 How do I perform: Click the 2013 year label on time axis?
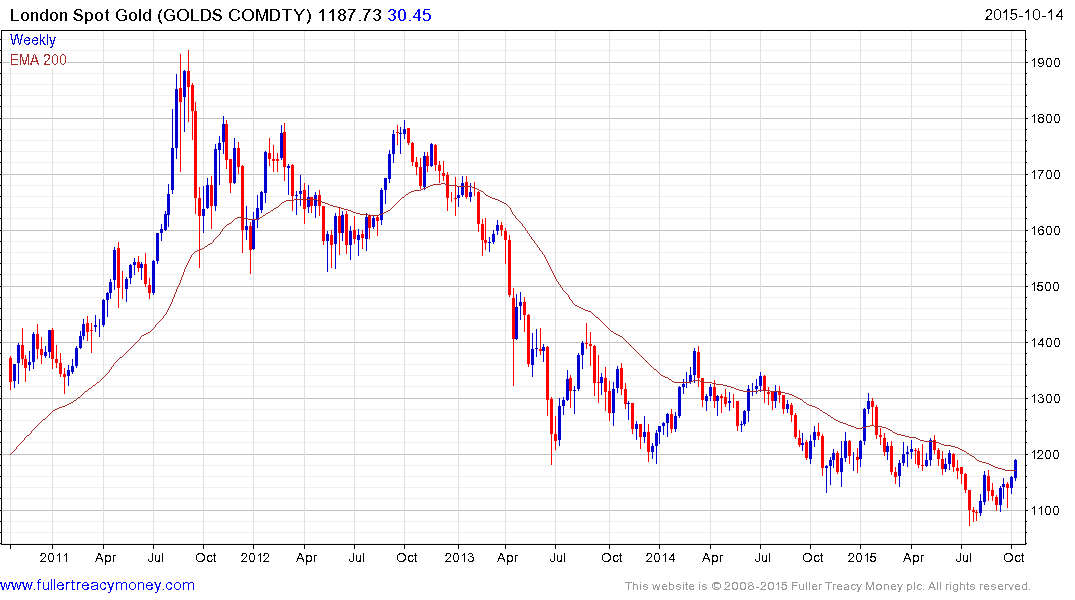459,557
